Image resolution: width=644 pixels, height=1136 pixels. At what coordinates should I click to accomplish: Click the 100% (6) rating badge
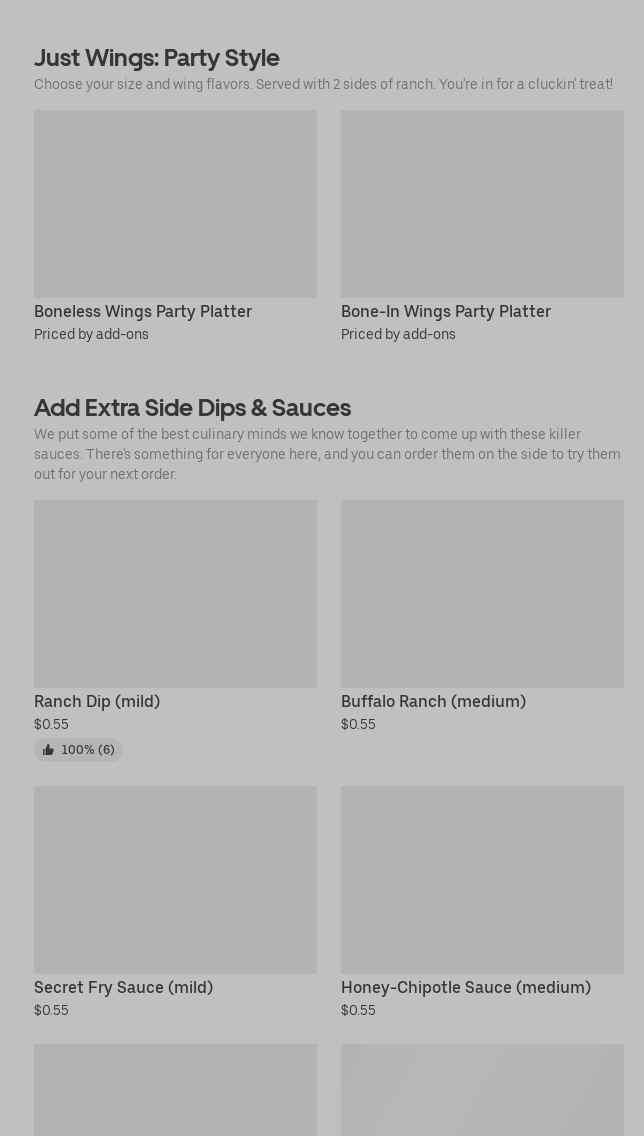78,750
